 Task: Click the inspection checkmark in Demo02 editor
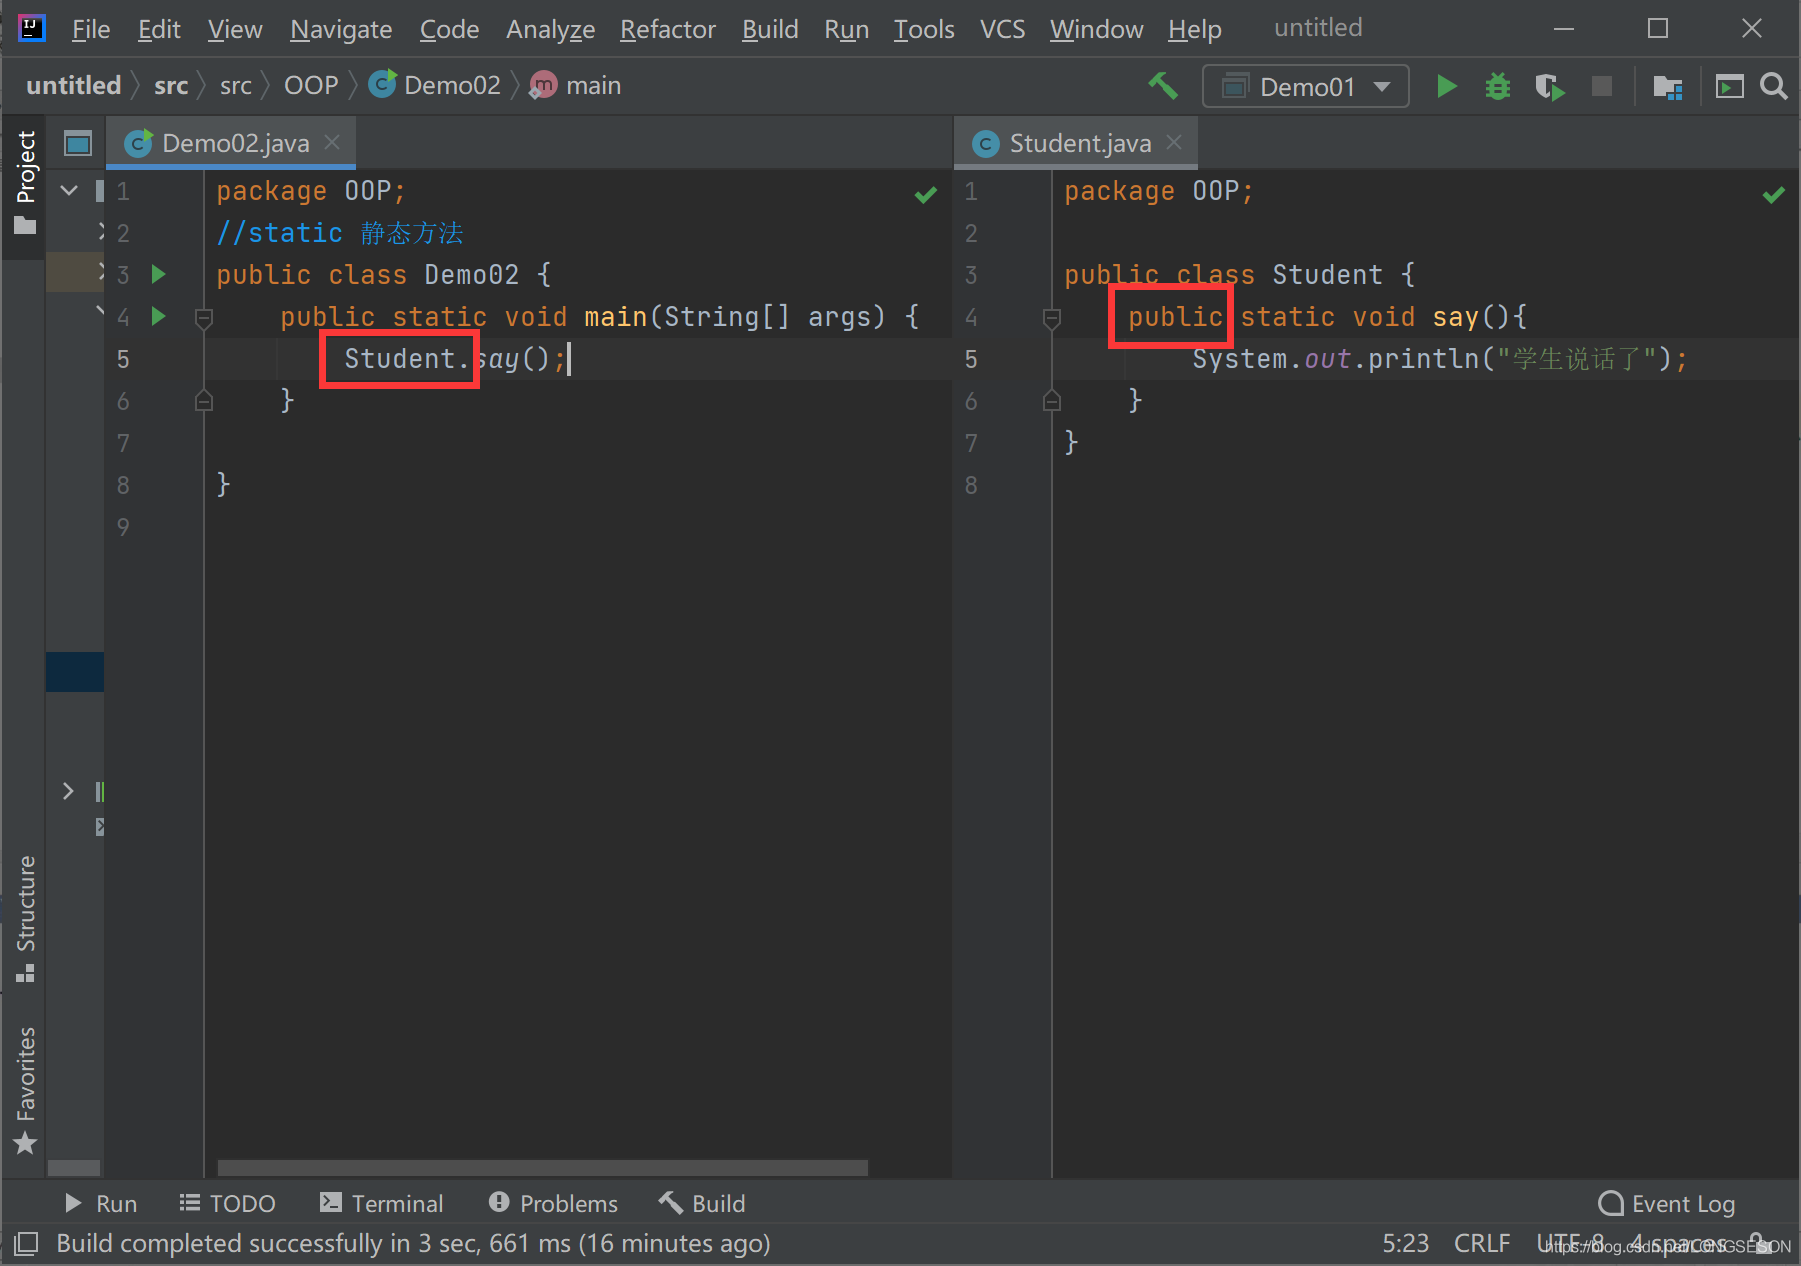pos(926,195)
